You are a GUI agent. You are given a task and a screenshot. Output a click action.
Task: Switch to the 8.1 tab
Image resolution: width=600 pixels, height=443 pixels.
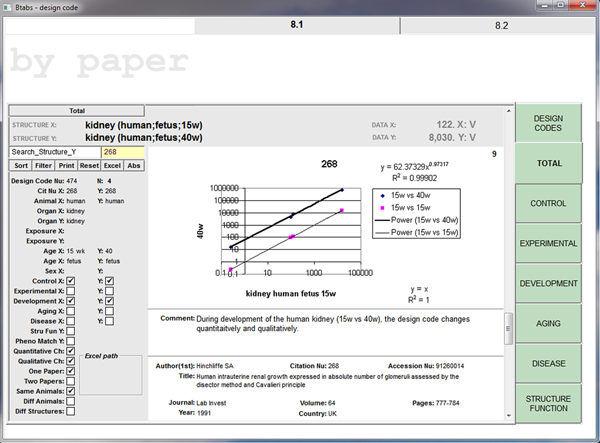click(x=297, y=25)
